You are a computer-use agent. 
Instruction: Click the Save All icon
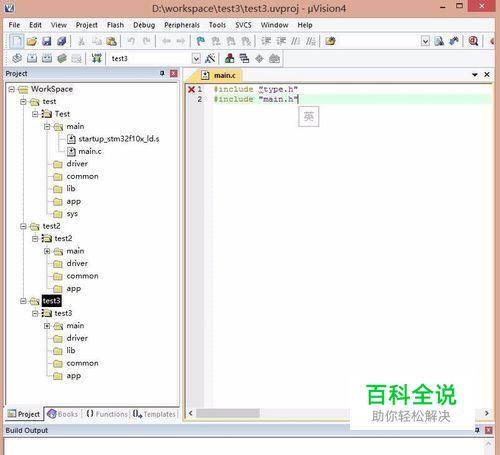(62, 41)
